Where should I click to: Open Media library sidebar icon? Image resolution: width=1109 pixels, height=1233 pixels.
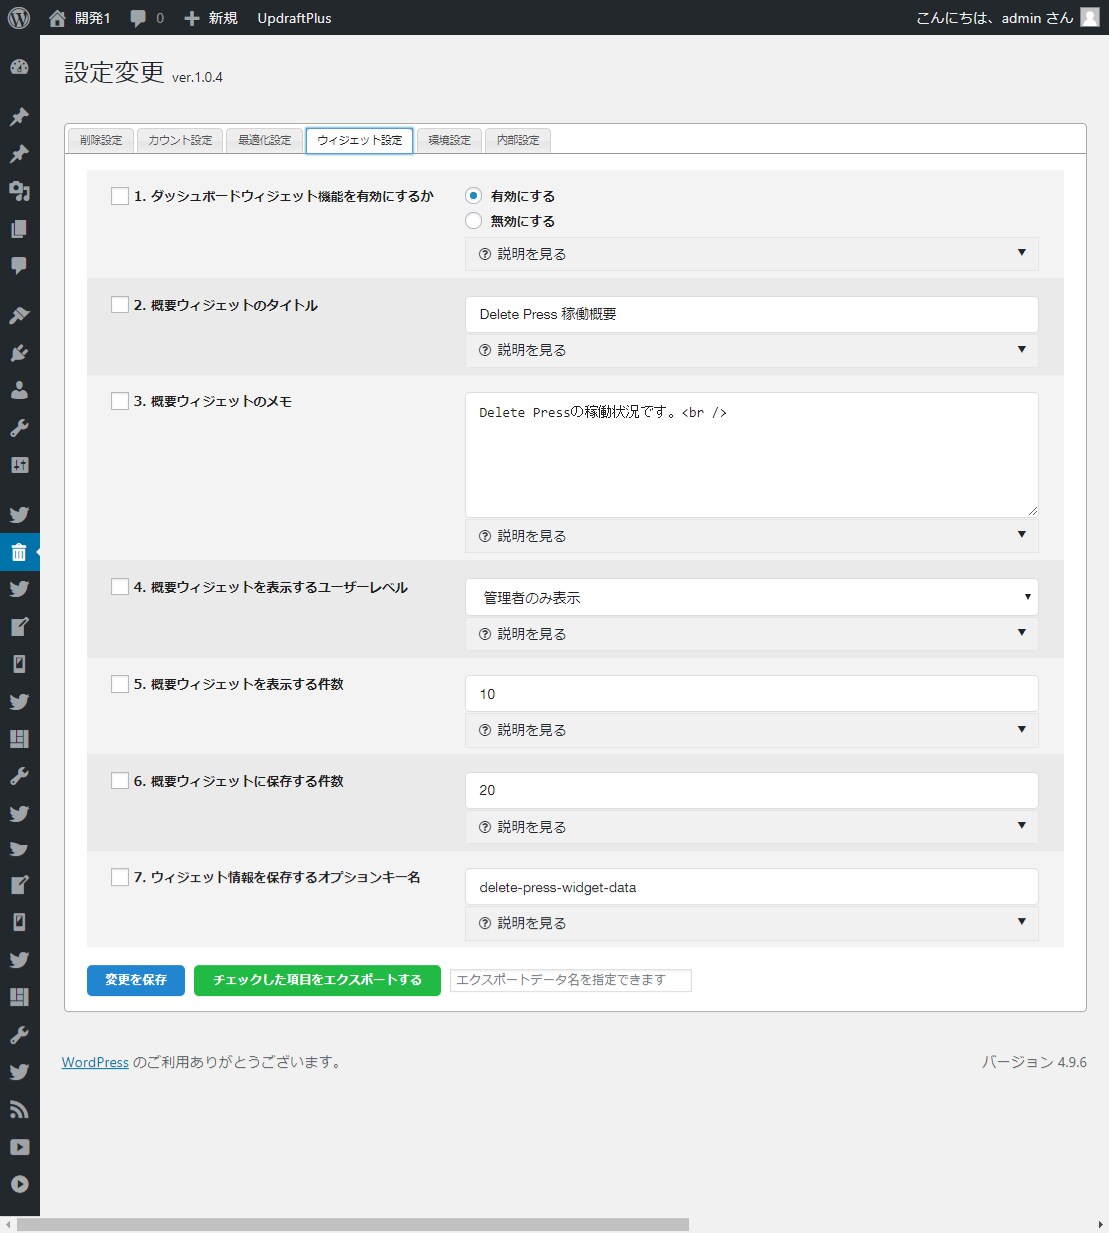pos(19,191)
